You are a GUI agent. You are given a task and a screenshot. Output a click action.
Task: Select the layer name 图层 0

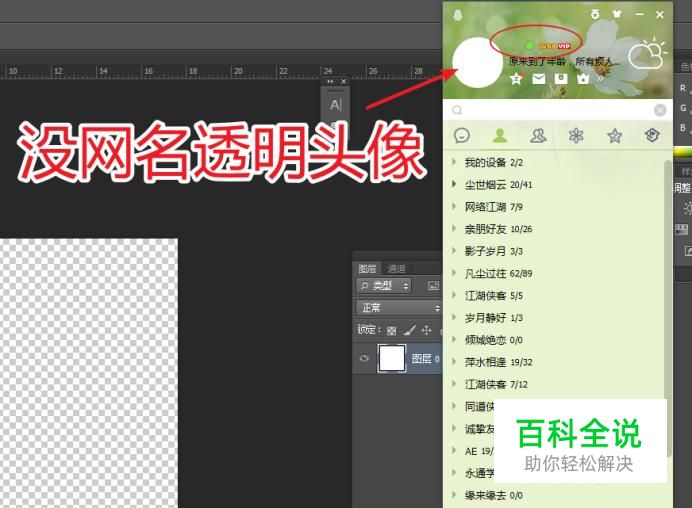(425, 358)
